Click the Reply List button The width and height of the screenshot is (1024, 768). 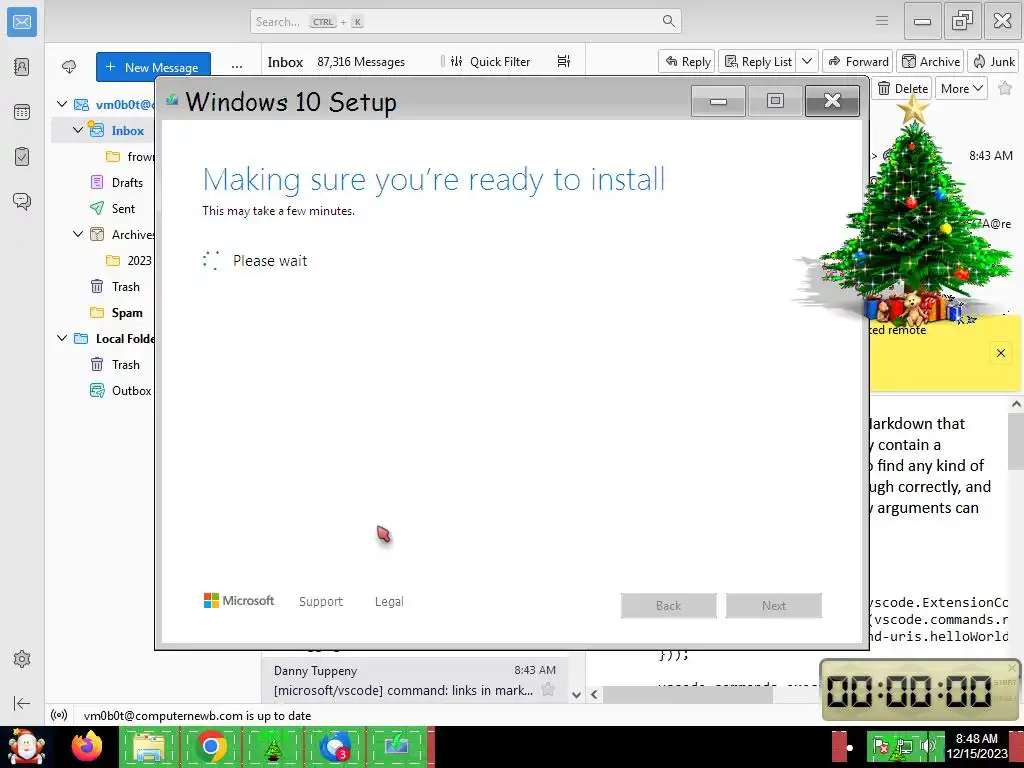pyautogui.click(x=758, y=61)
